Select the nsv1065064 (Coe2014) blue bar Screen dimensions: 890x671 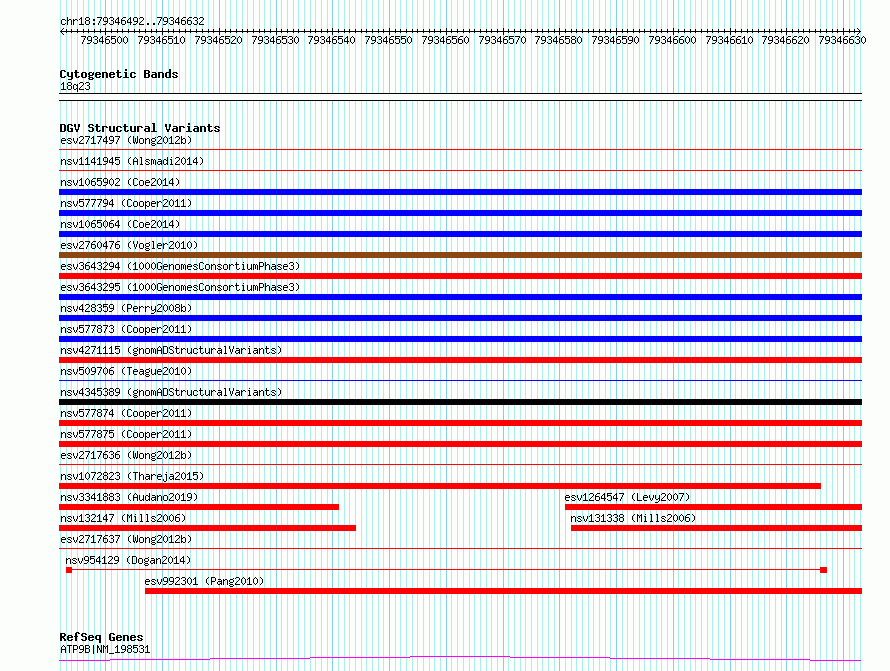click(460, 234)
